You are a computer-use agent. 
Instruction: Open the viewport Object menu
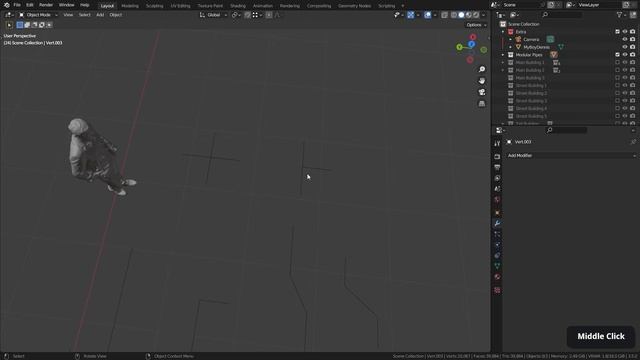[116, 15]
